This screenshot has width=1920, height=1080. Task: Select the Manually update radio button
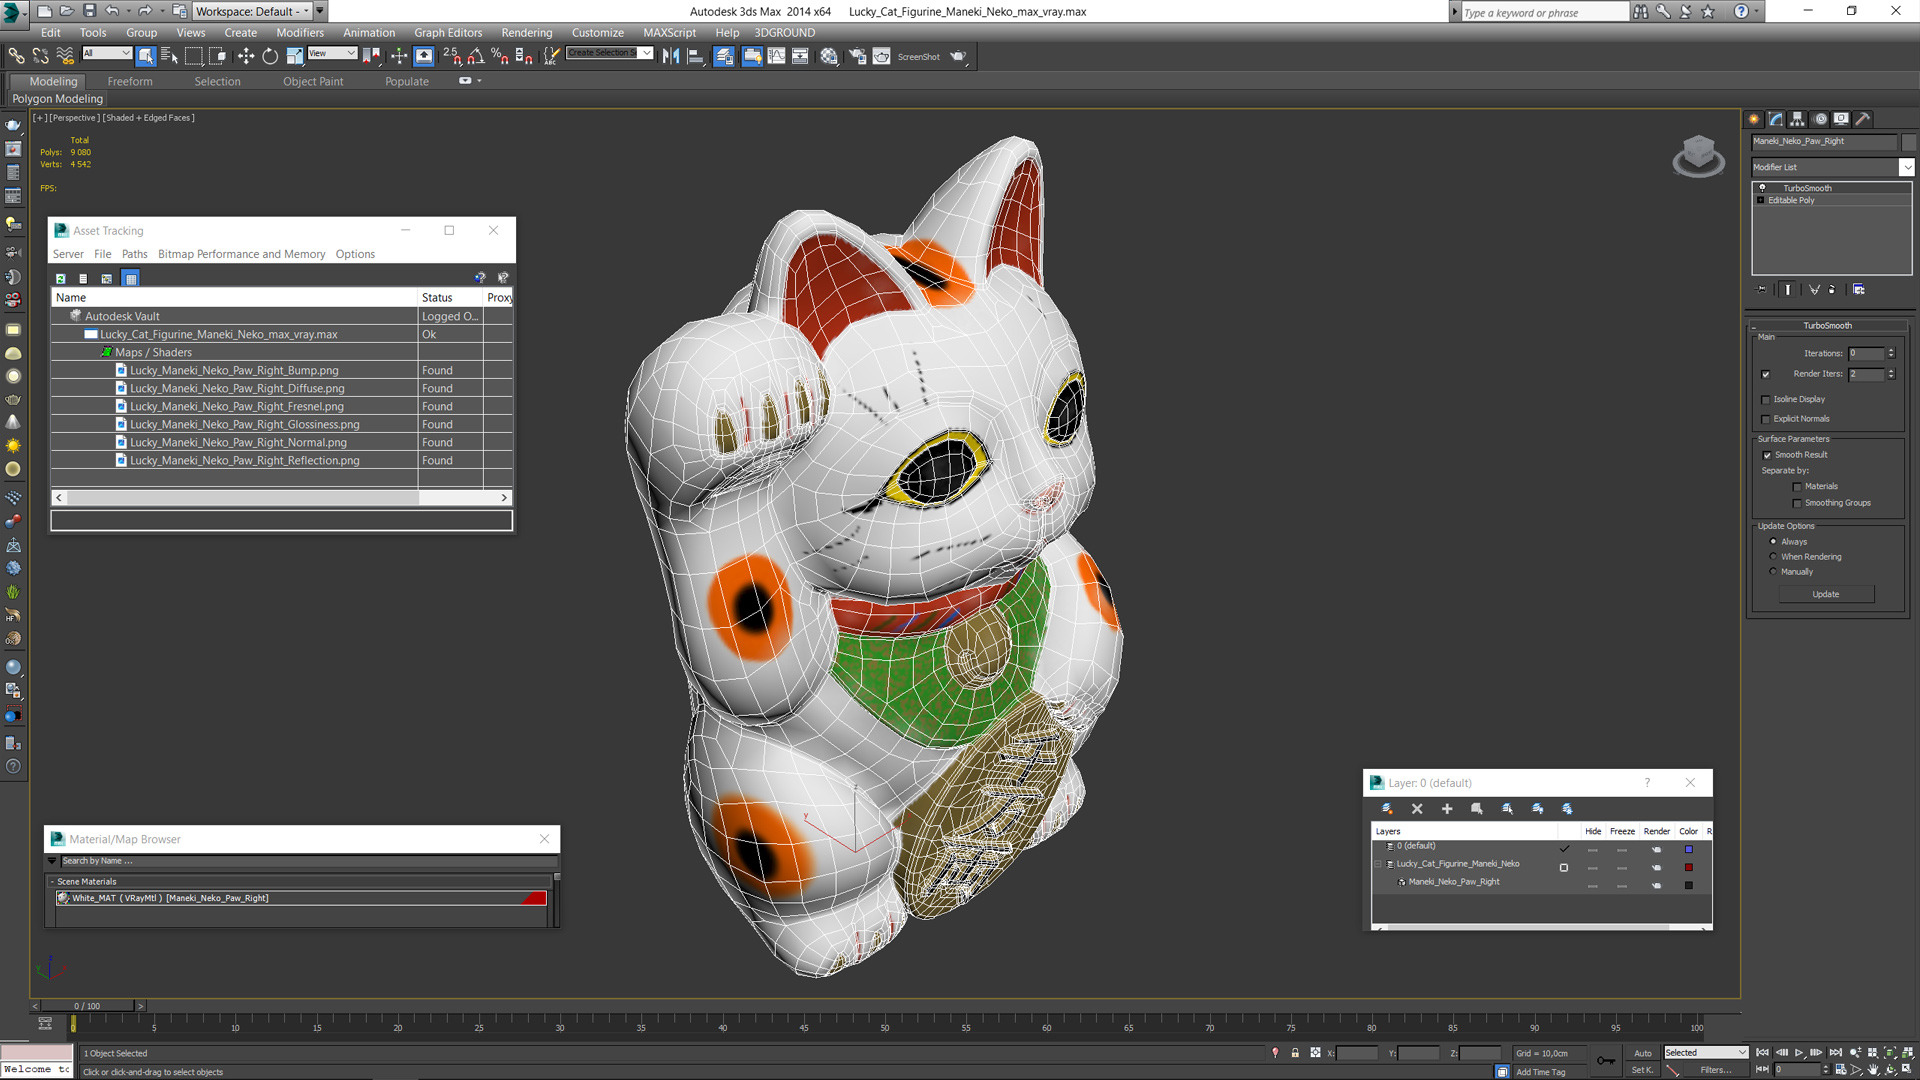[1774, 572]
